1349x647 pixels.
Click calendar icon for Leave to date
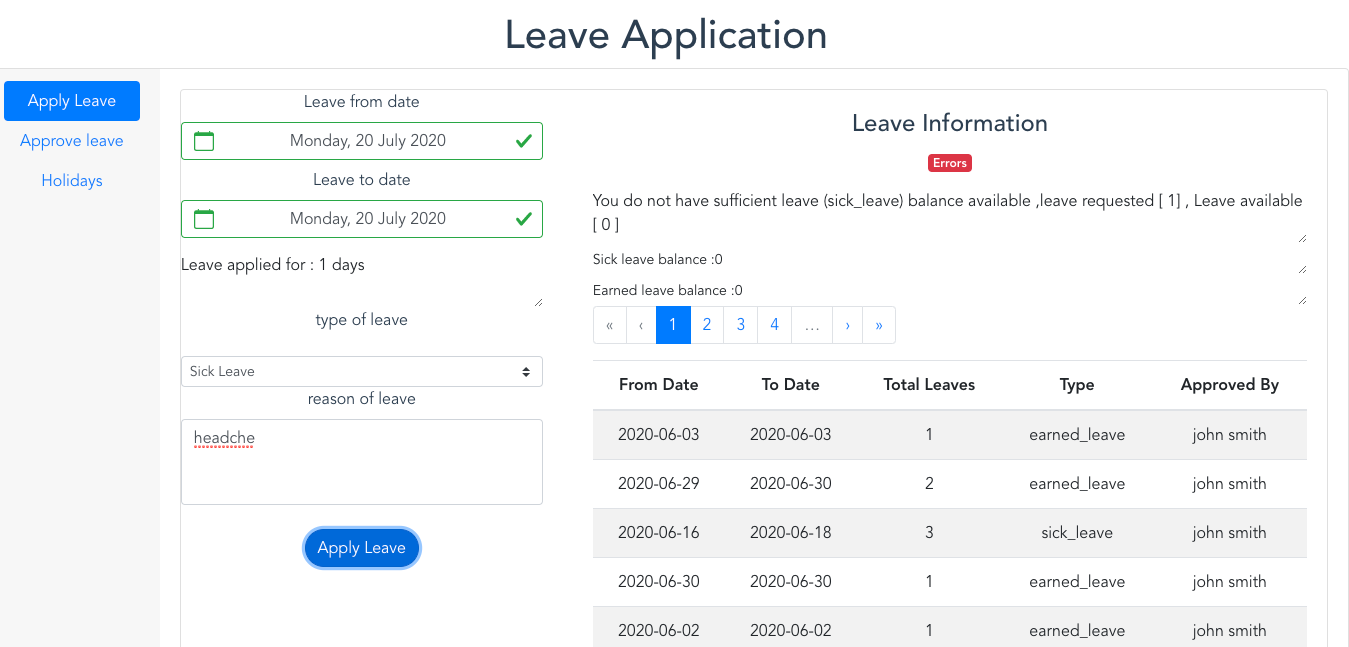(204, 219)
